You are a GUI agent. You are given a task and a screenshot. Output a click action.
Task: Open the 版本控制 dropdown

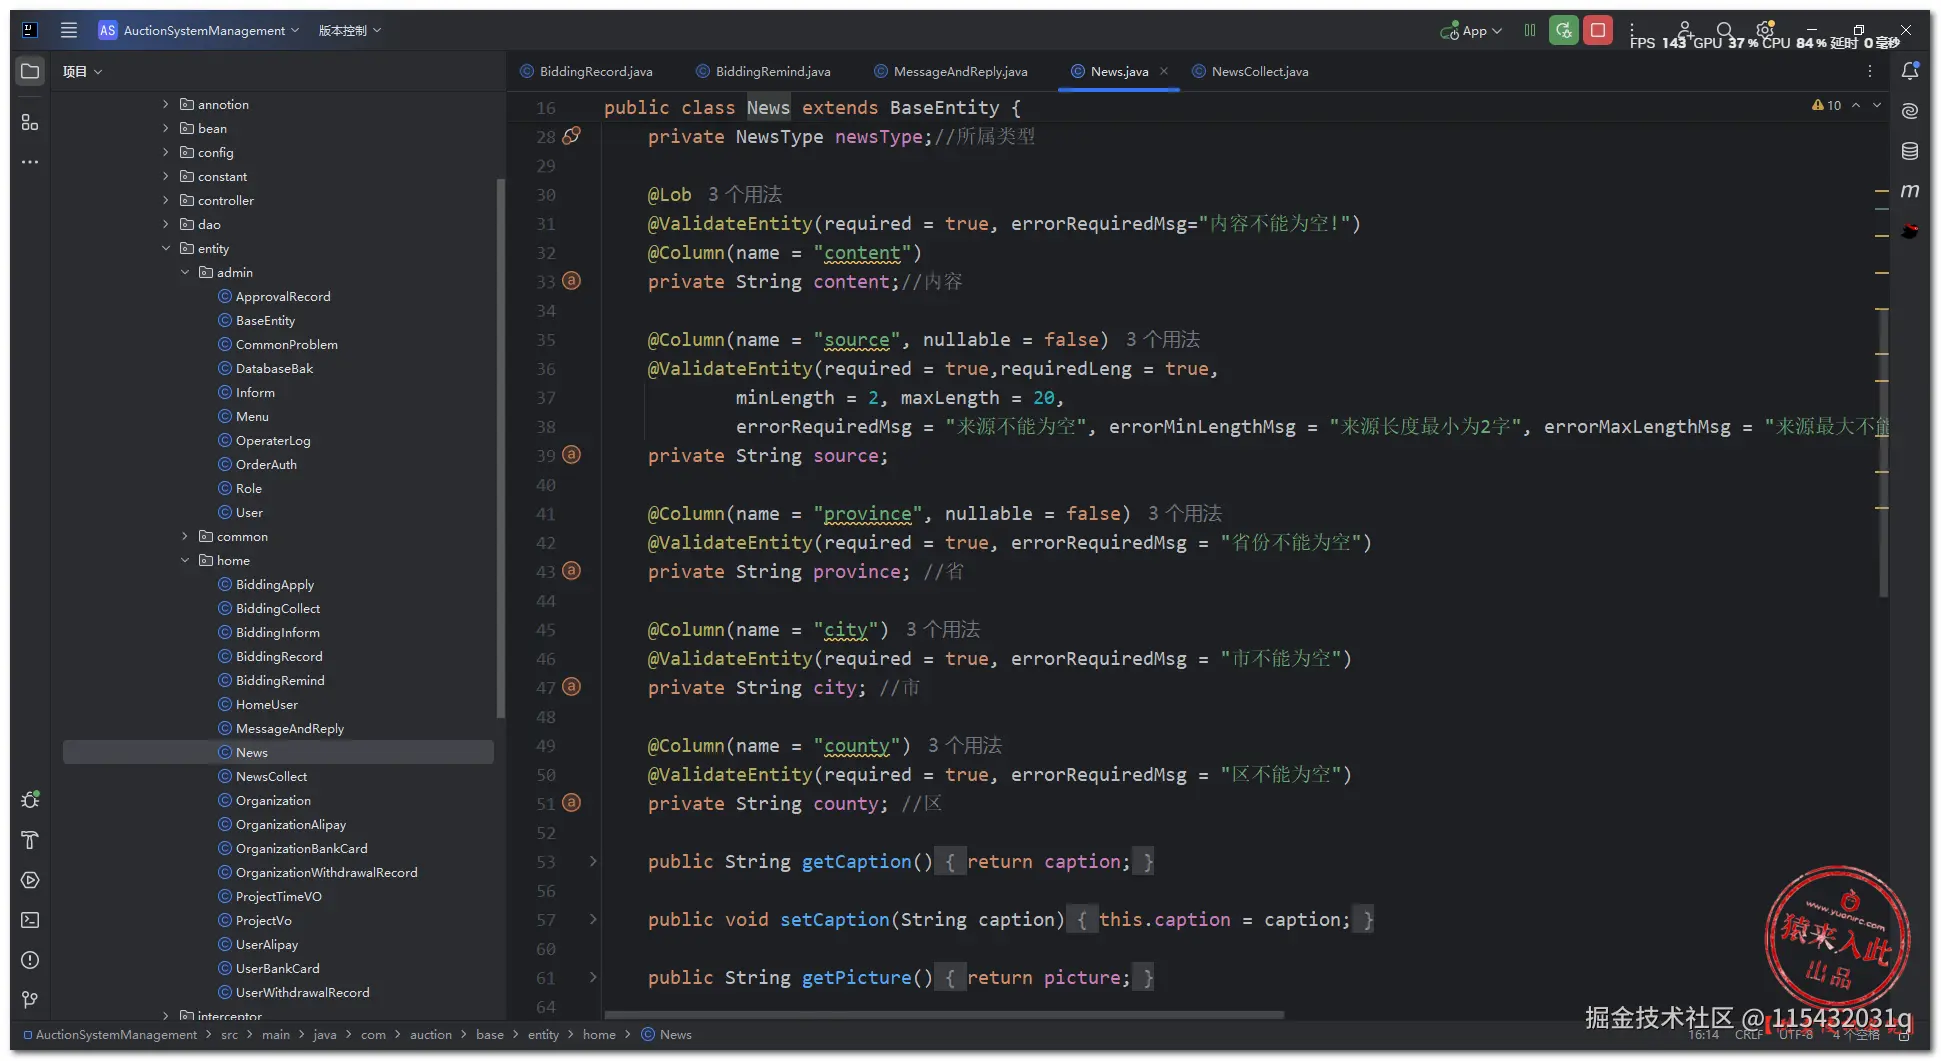350,30
